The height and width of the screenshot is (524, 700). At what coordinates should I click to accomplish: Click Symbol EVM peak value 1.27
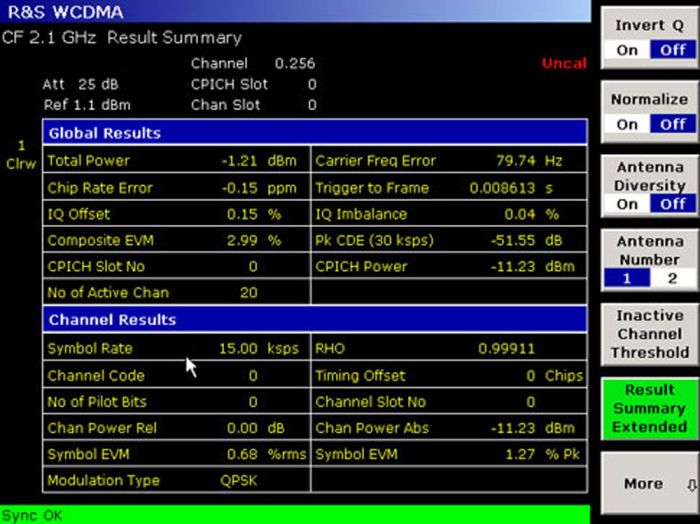point(520,454)
